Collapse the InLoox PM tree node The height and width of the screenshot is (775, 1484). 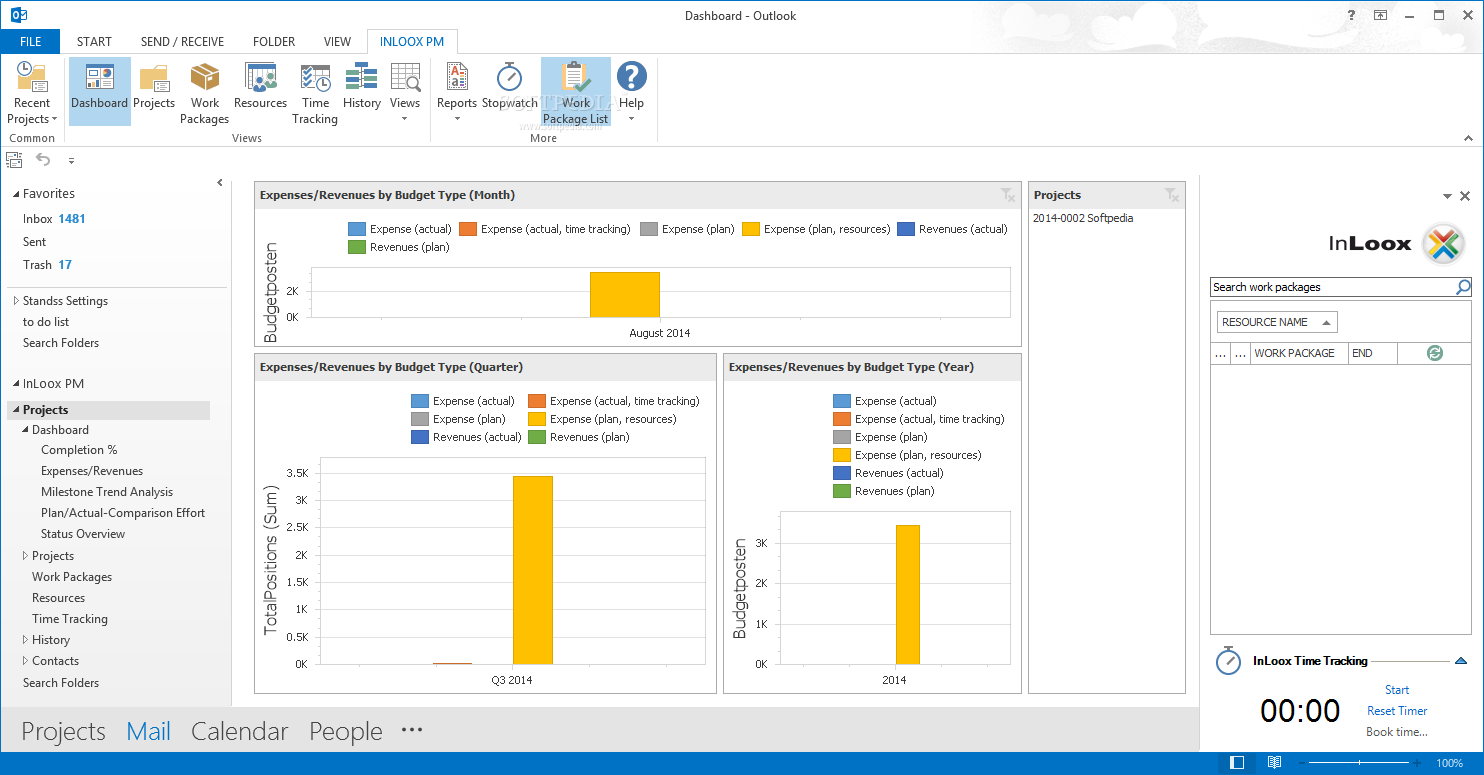(x=15, y=384)
